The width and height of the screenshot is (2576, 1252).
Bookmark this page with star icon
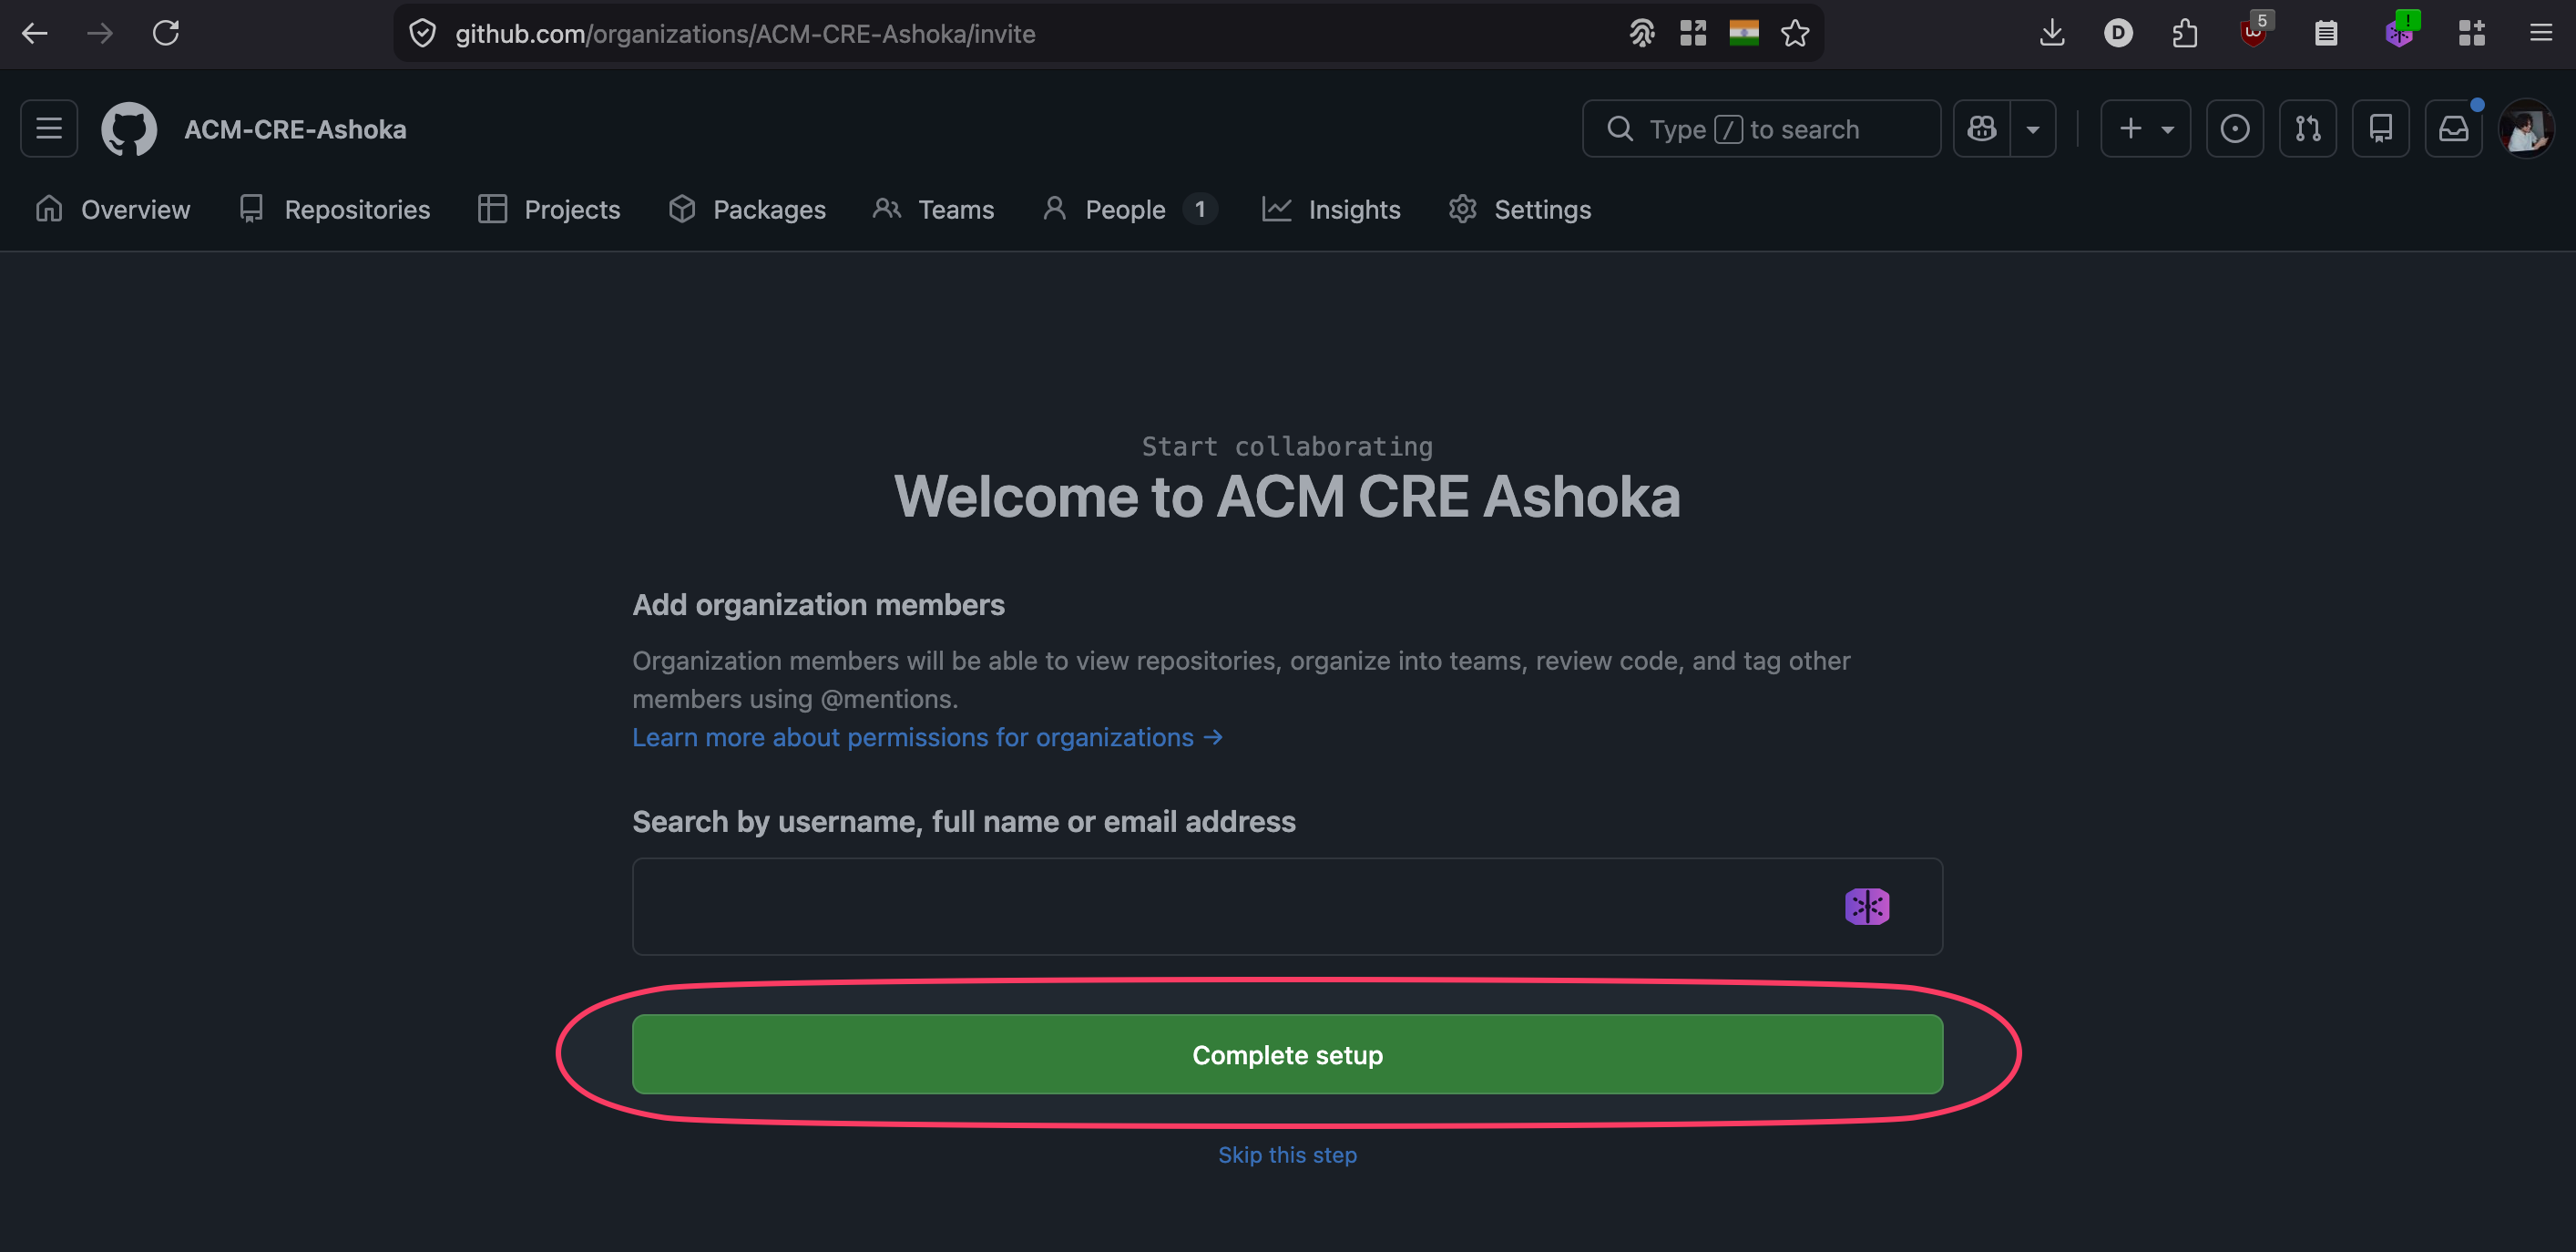coord(1795,33)
